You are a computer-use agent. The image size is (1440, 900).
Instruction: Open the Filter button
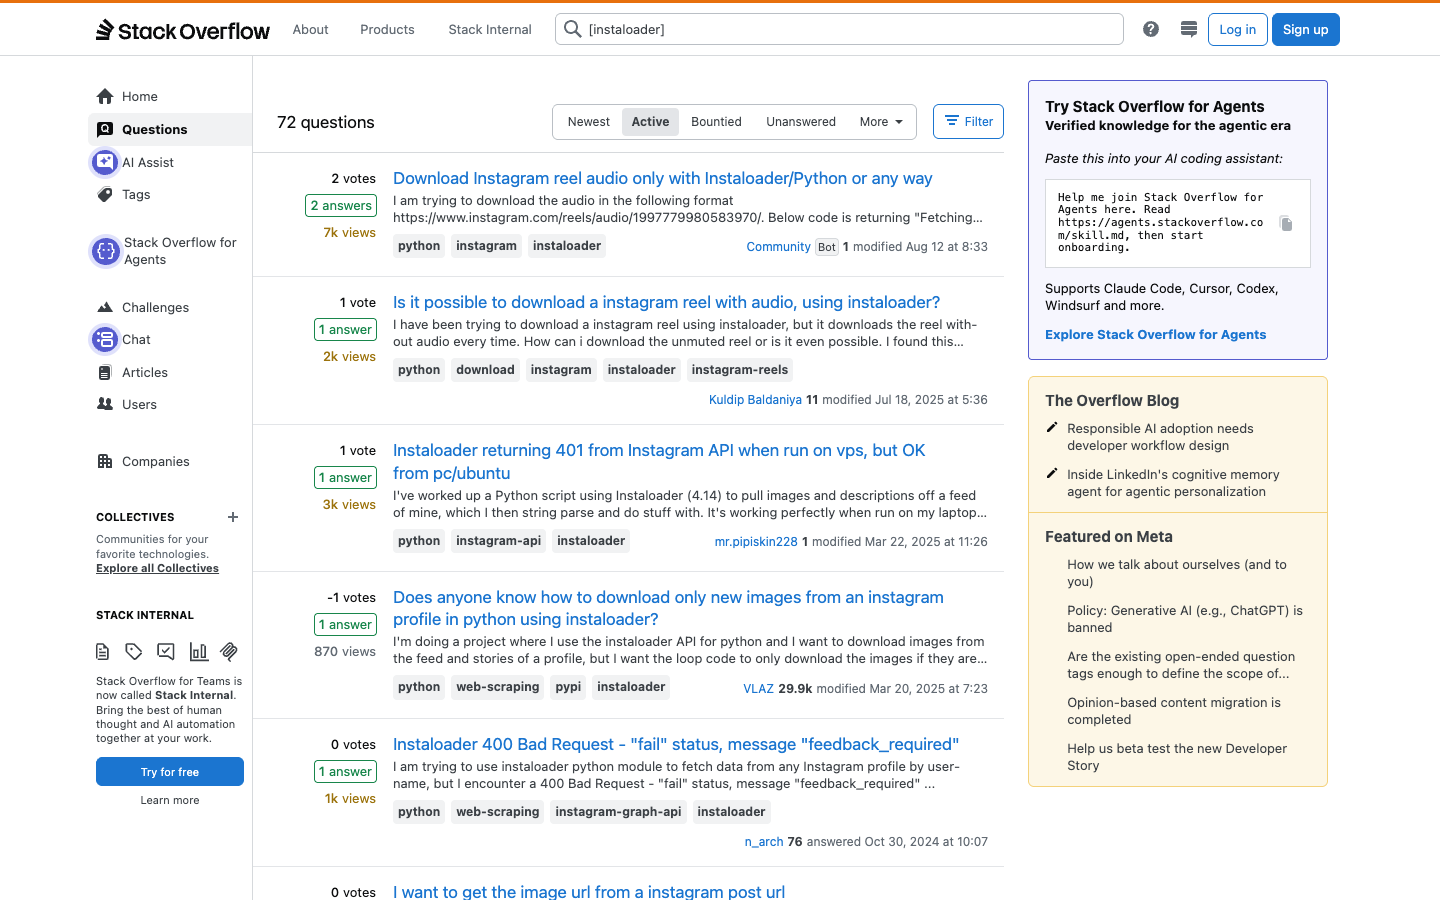(968, 122)
